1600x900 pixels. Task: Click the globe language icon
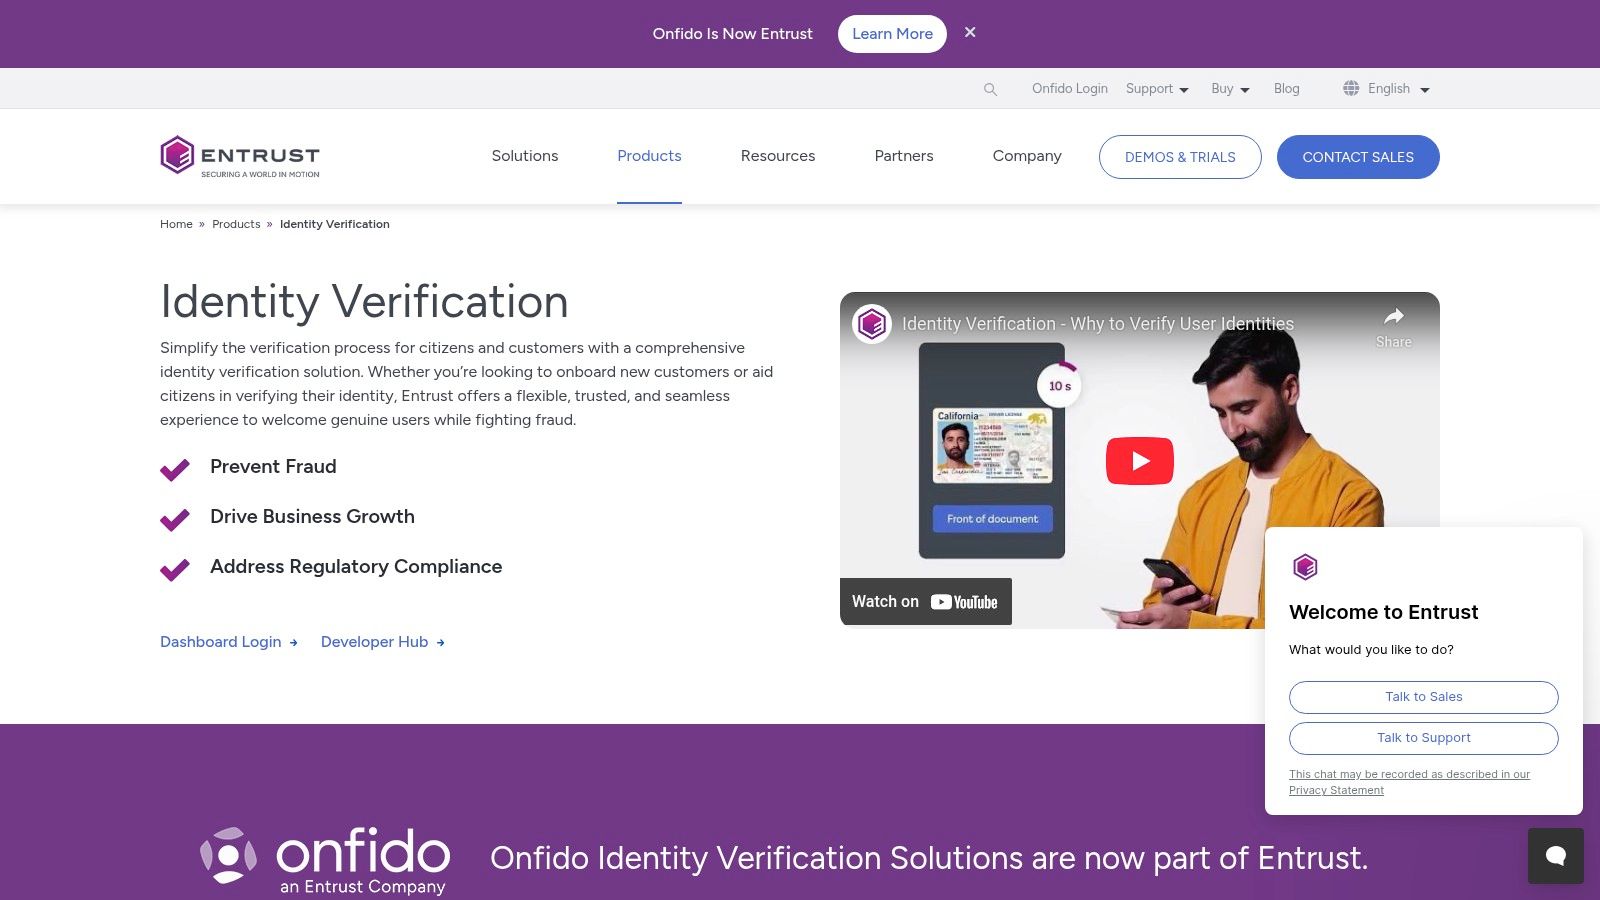coord(1350,88)
